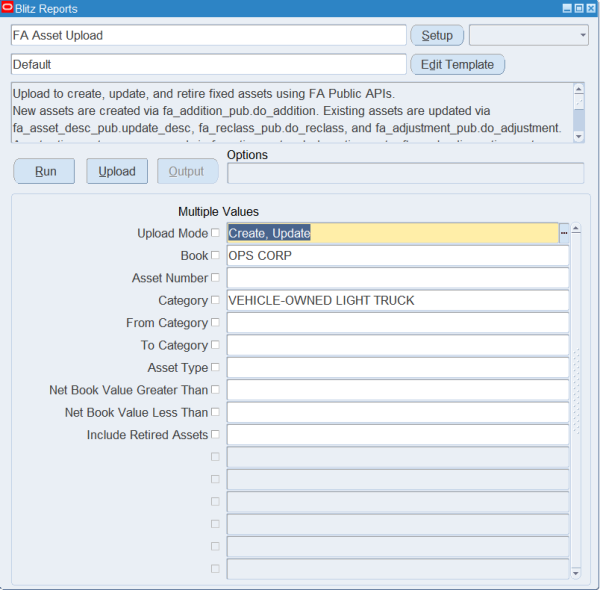Click the Setup button

[x=437, y=35]
